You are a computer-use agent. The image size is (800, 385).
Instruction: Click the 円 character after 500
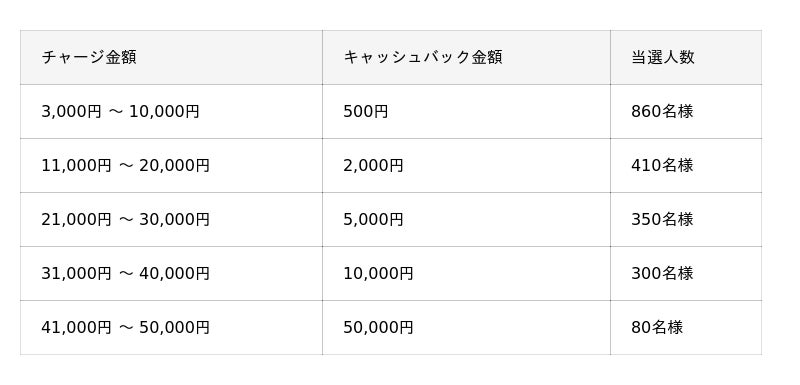(x=381, y=112)
